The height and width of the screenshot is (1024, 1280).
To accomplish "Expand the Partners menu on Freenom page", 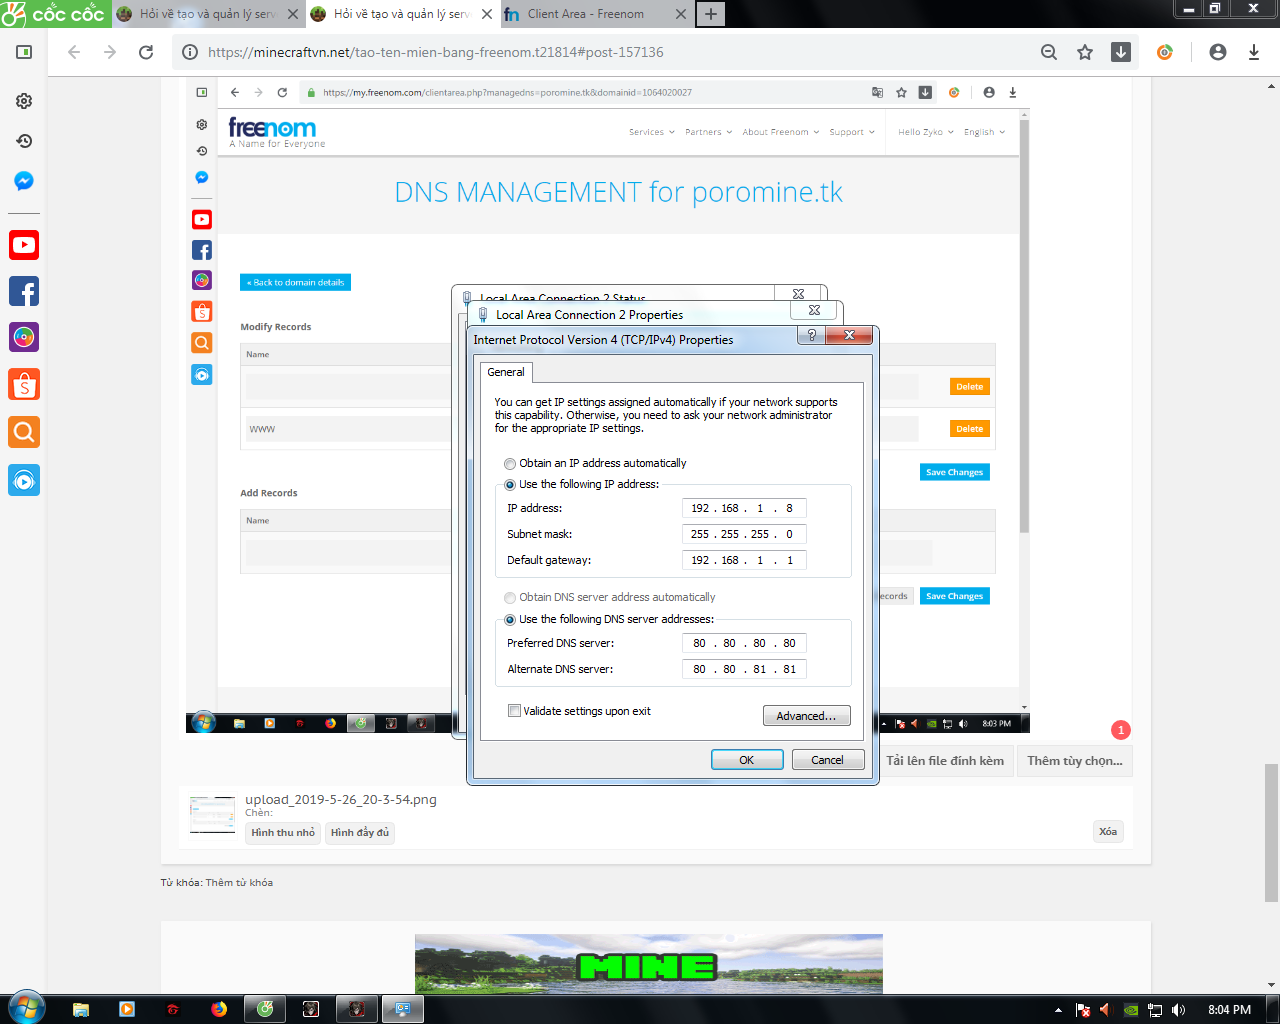I will pos(709,132).
